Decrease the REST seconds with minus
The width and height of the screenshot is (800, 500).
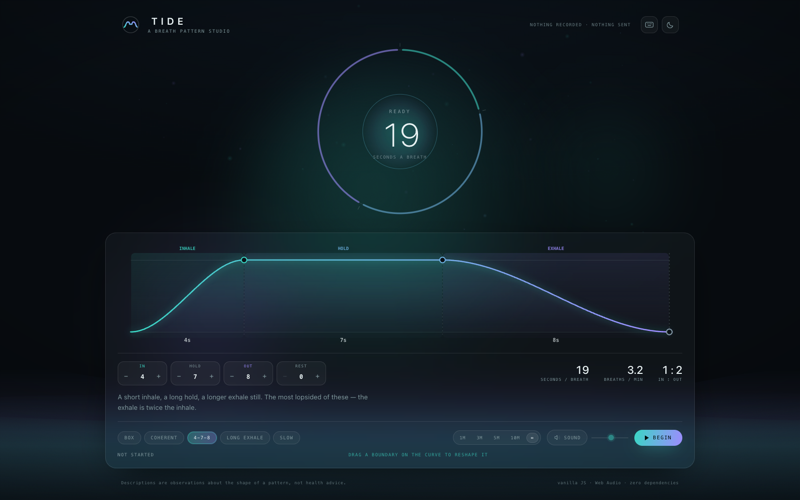285,377
